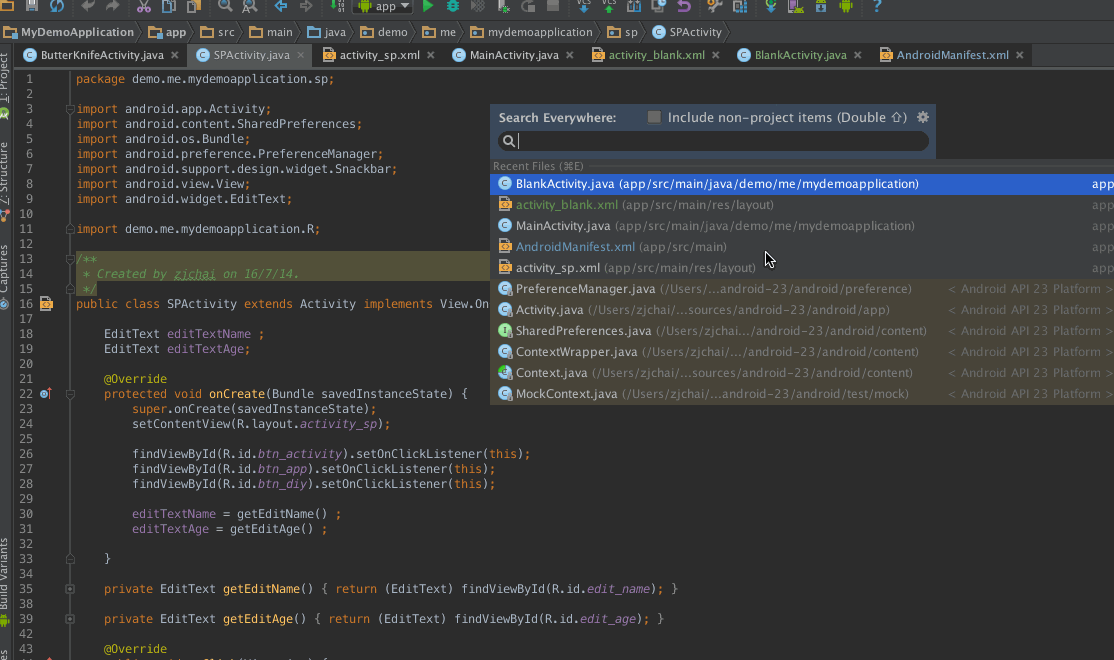The width and height of the screenshot is (1114, 660).
Task: Click the Search Everywhere input field
Action: click(713, 141)
